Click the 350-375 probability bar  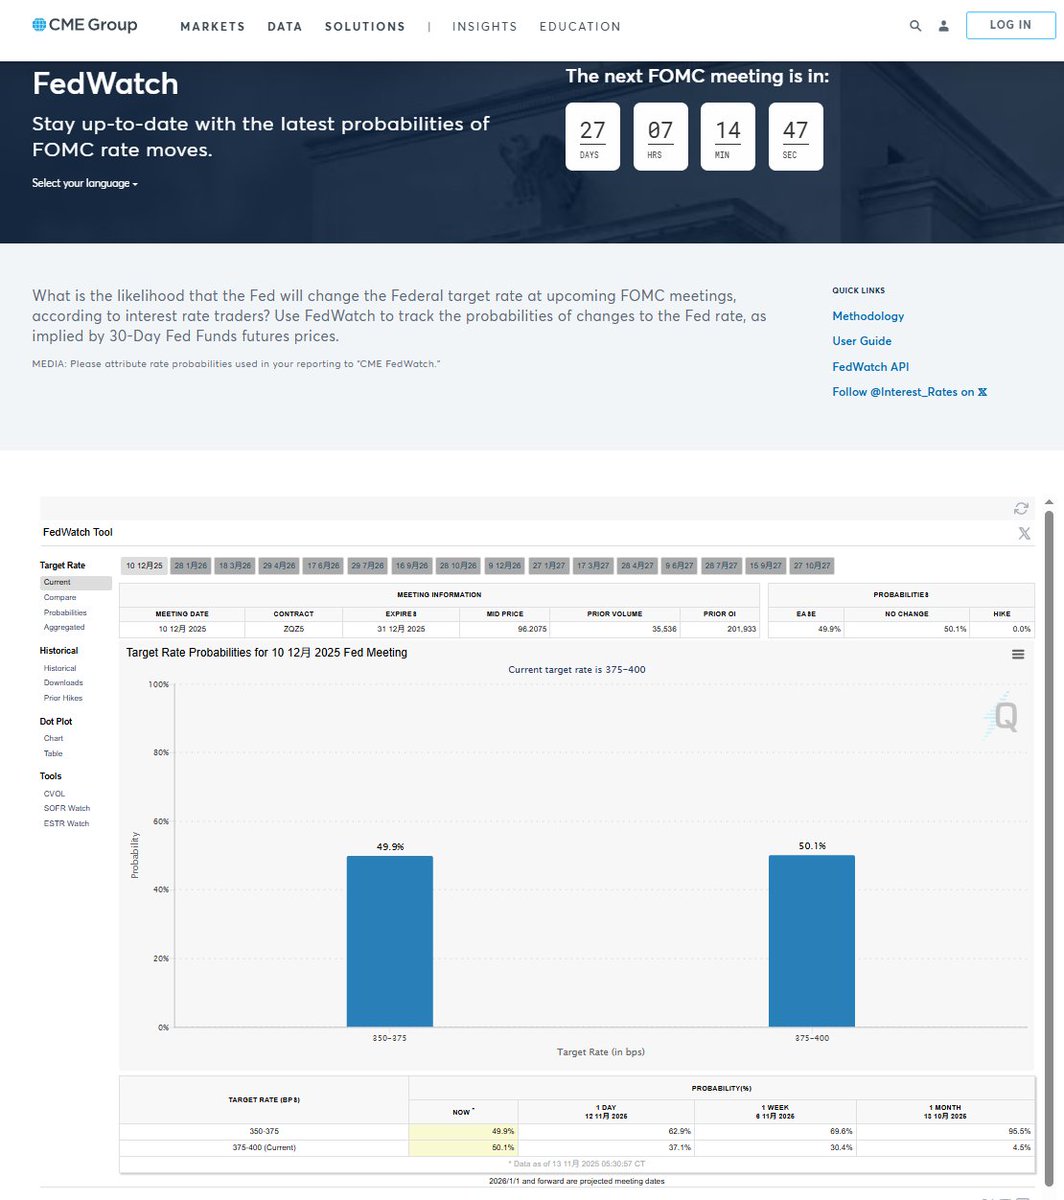(390, 941)
